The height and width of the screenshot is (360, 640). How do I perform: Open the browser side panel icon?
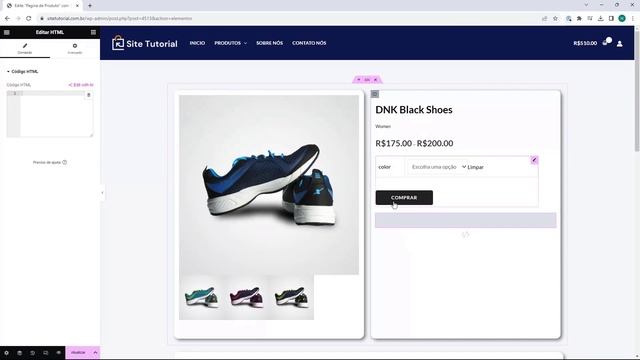[611, 18]
